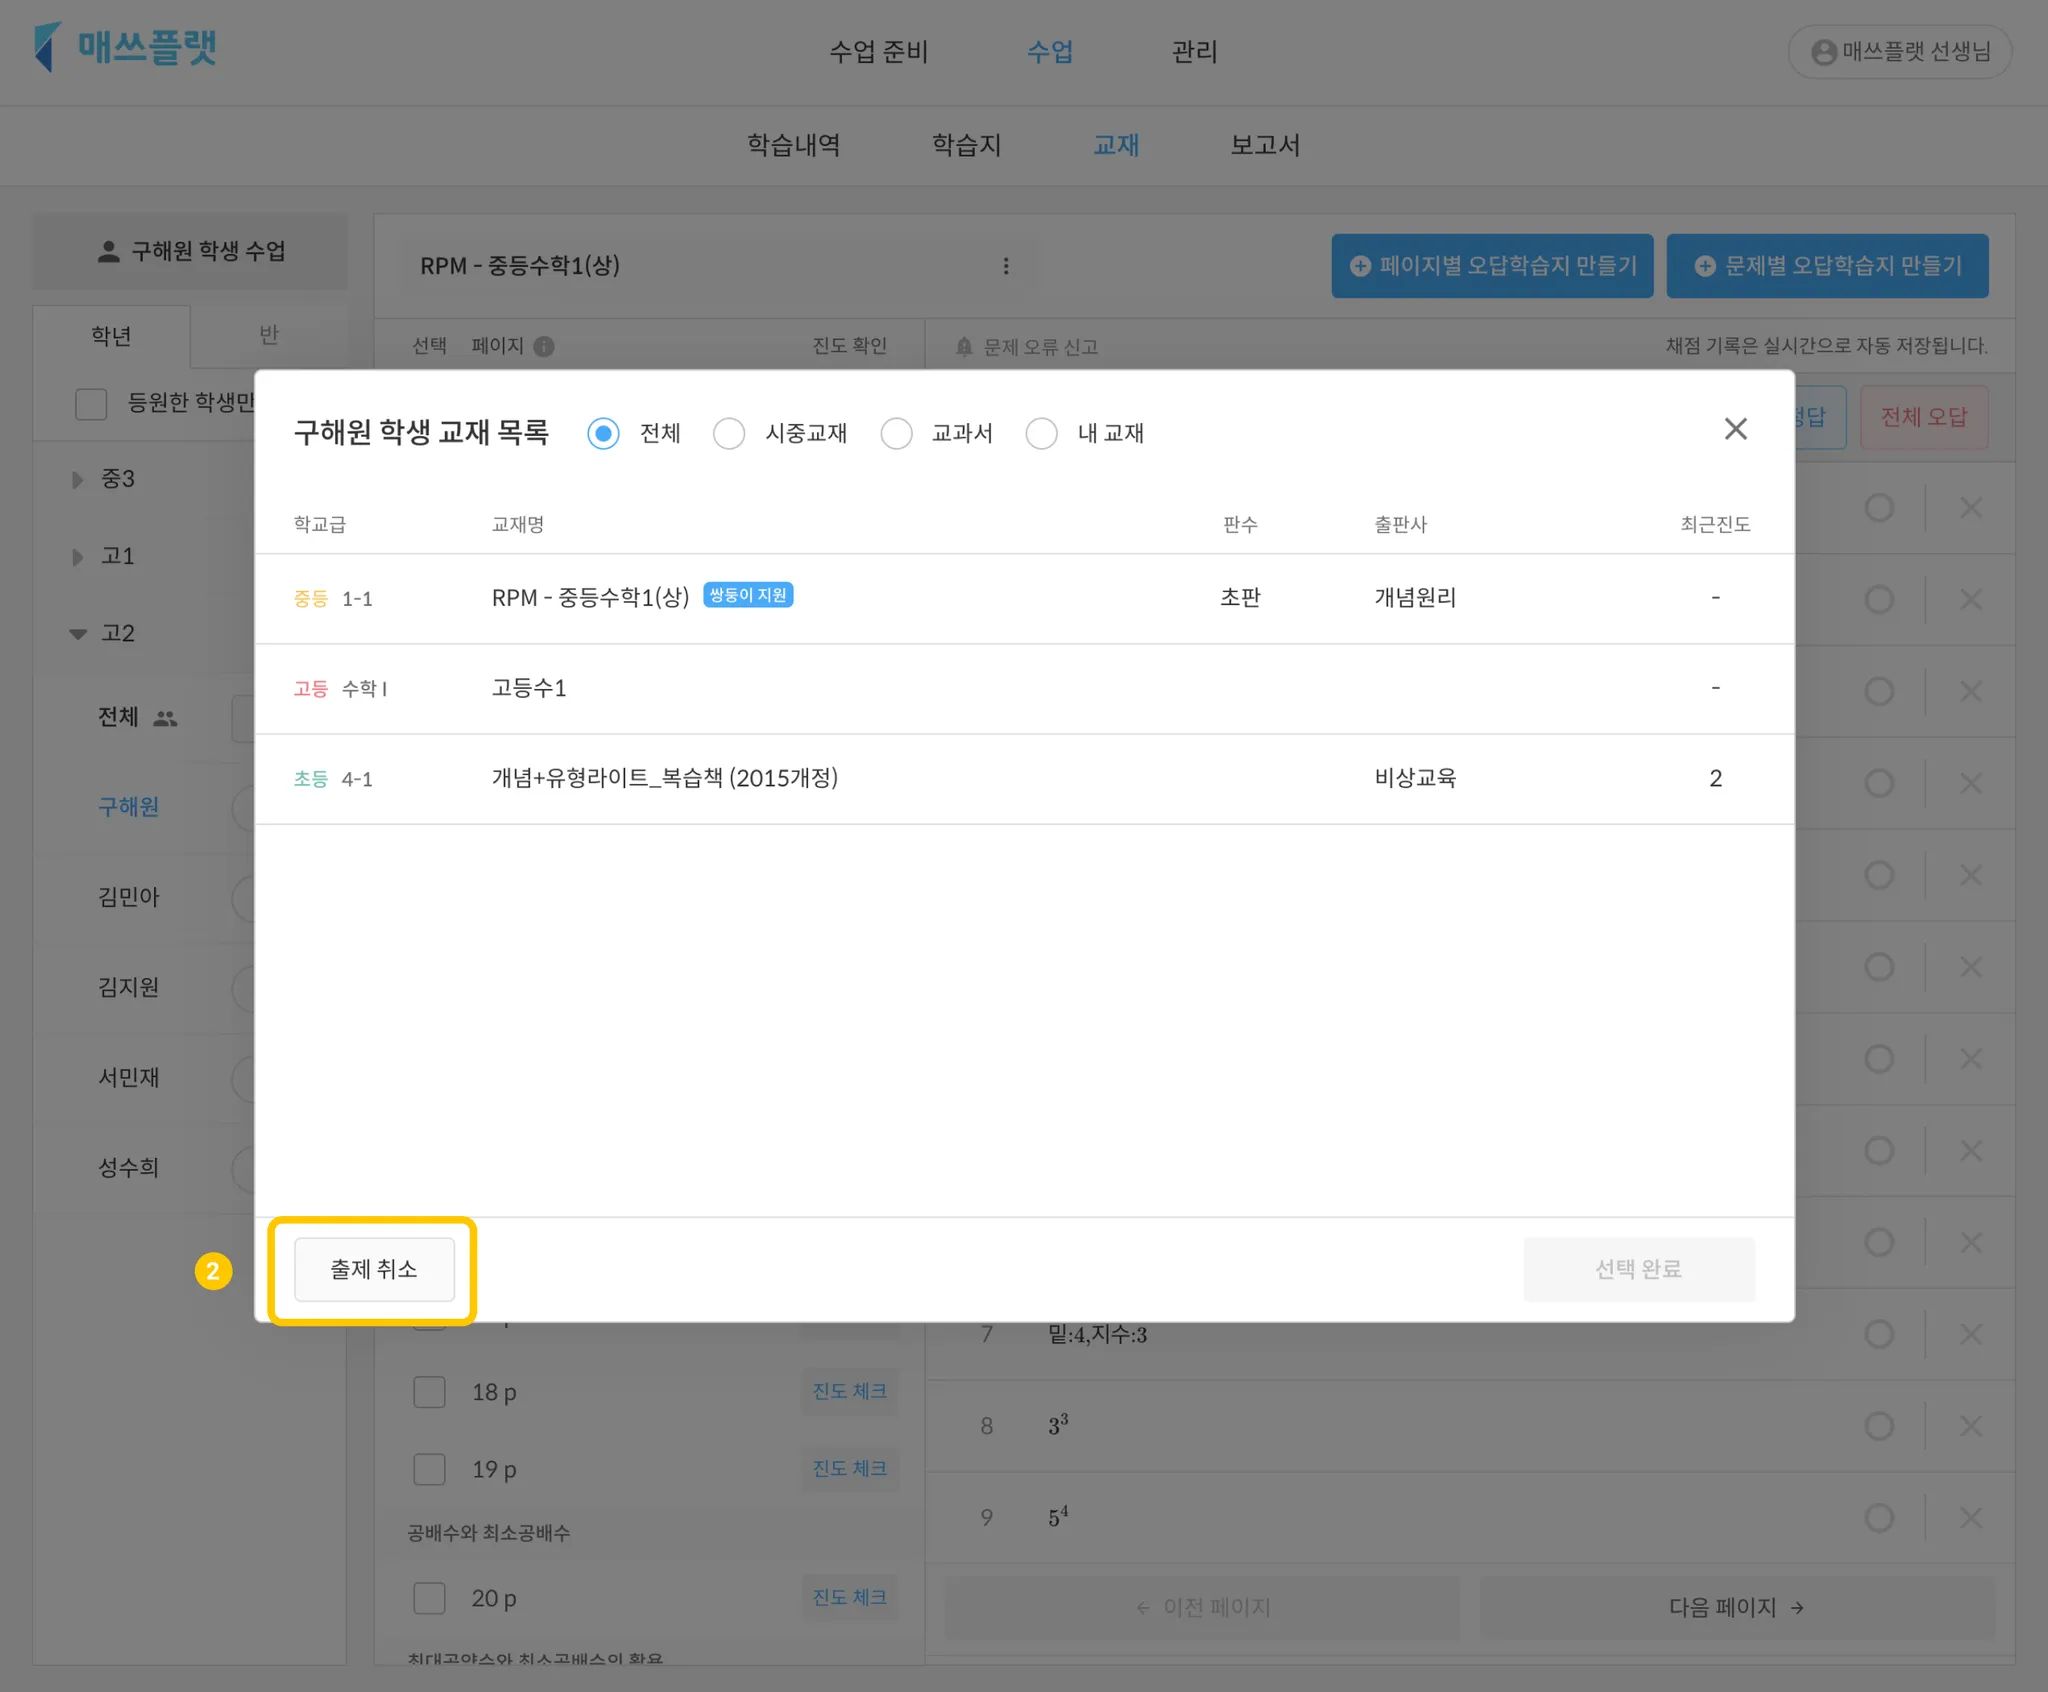Select the 시중교재 radio button
The height and width of the screenshot is (1692, 2048).
(x=729, y=434)
